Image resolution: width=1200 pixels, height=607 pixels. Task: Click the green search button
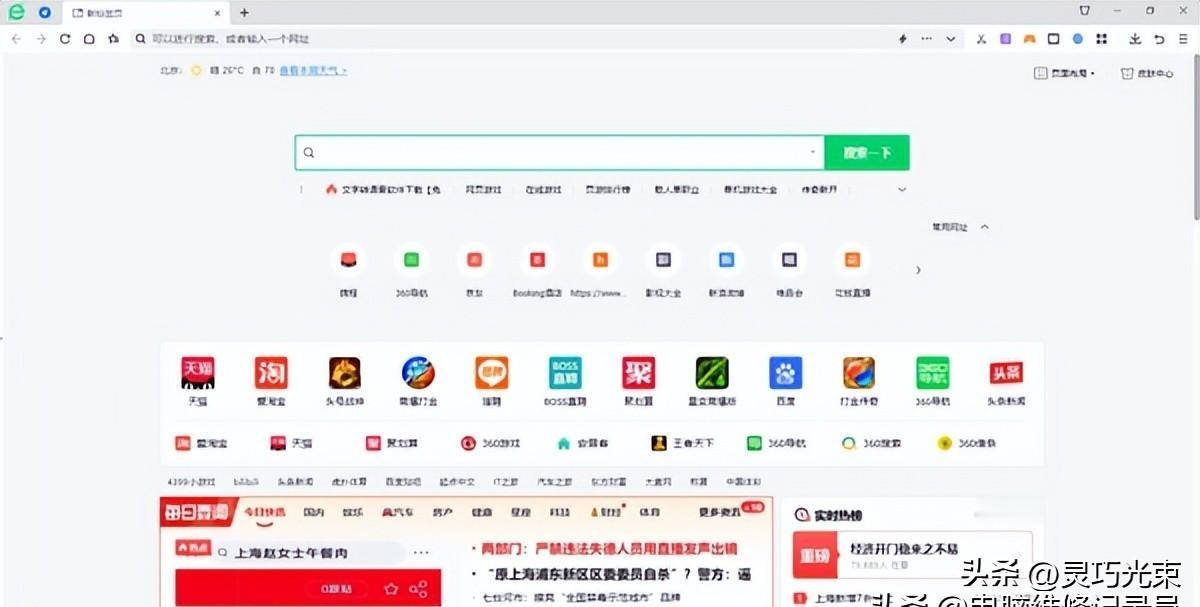point(867,153)
